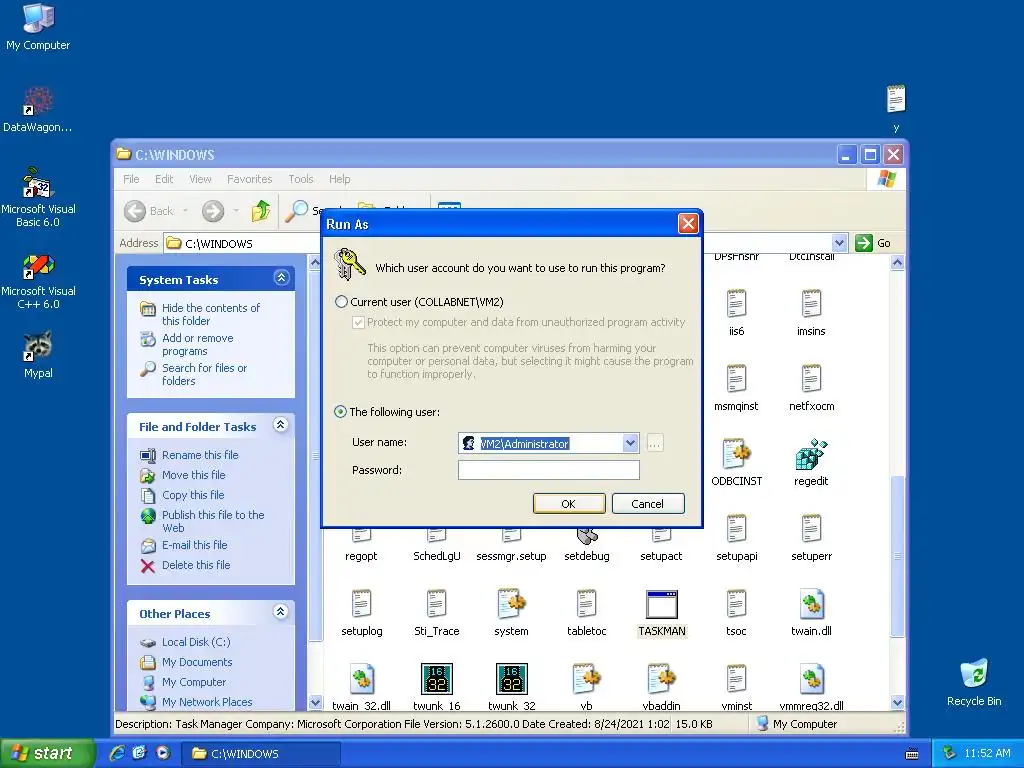The height and width of the screenshot is (768, 1024).
Task: Click the Search magnifier toolbar icon
Action: coord(297,211)
